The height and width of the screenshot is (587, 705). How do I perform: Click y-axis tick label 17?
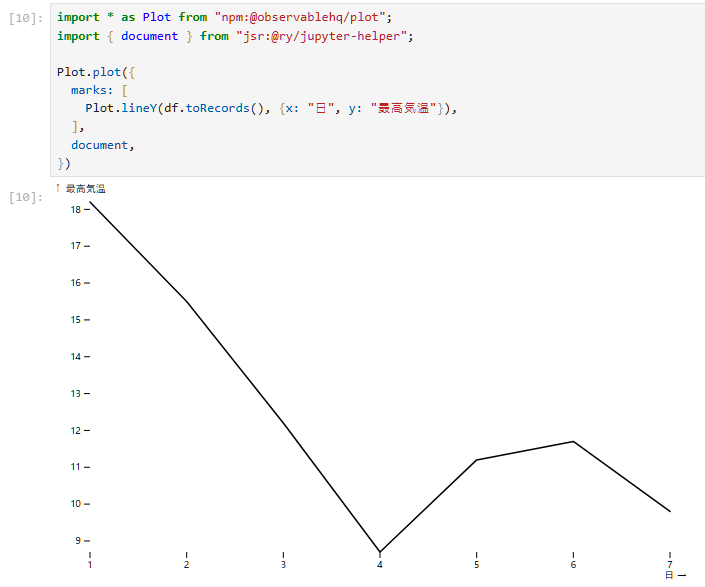pos(76,246)
